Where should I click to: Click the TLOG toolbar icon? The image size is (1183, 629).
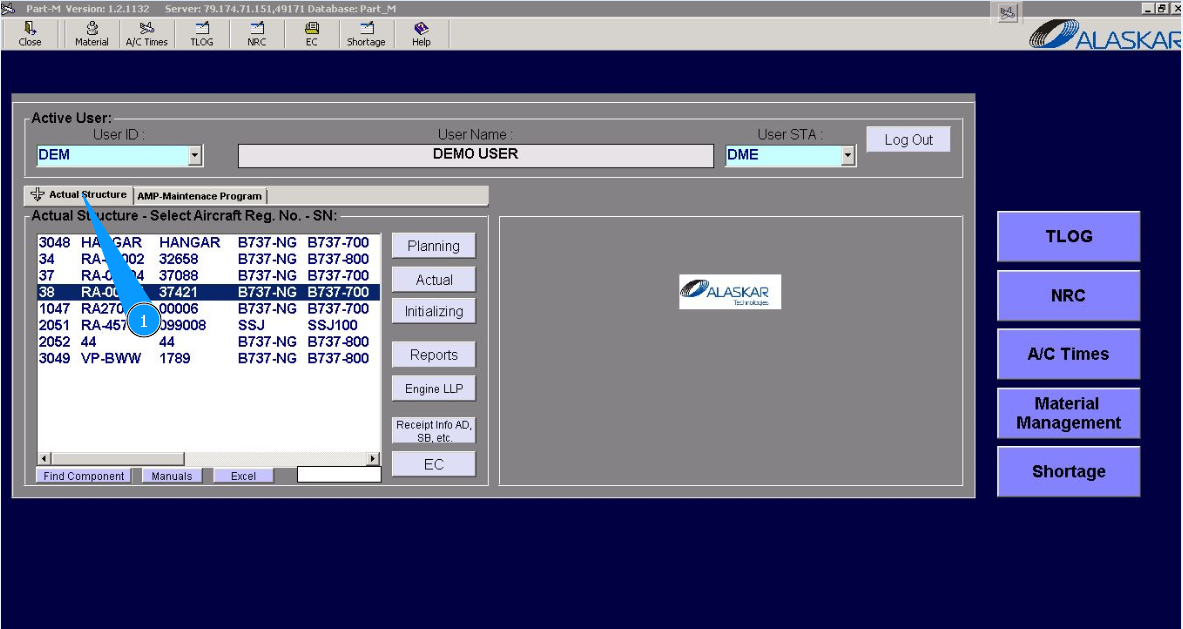(x=202, y=34)
